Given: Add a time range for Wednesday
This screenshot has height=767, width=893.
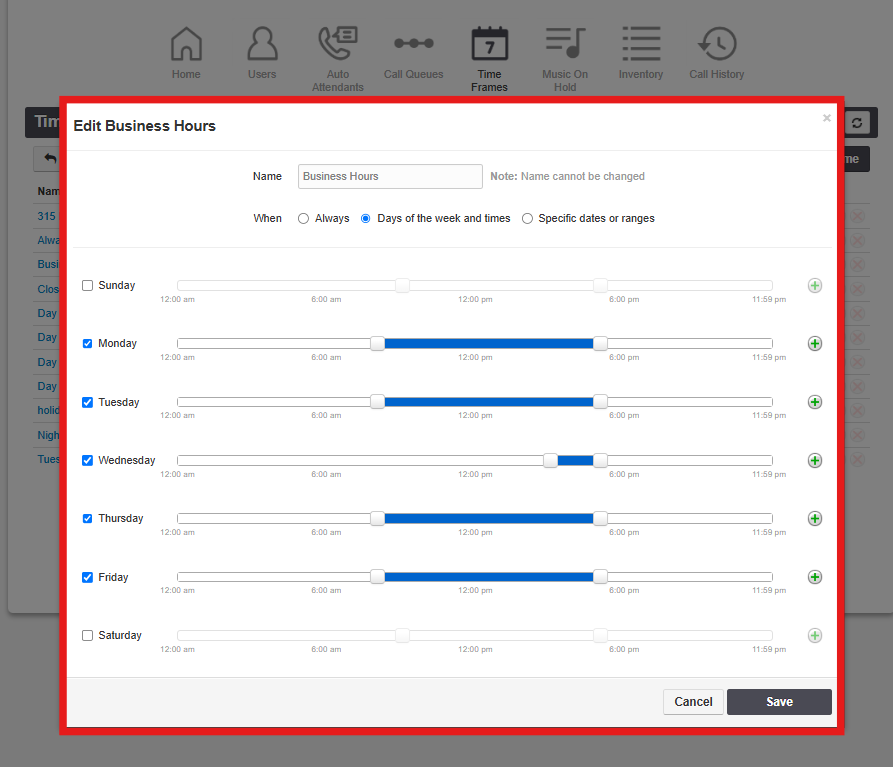Looking at the screenshot, I should coord(815,460).
